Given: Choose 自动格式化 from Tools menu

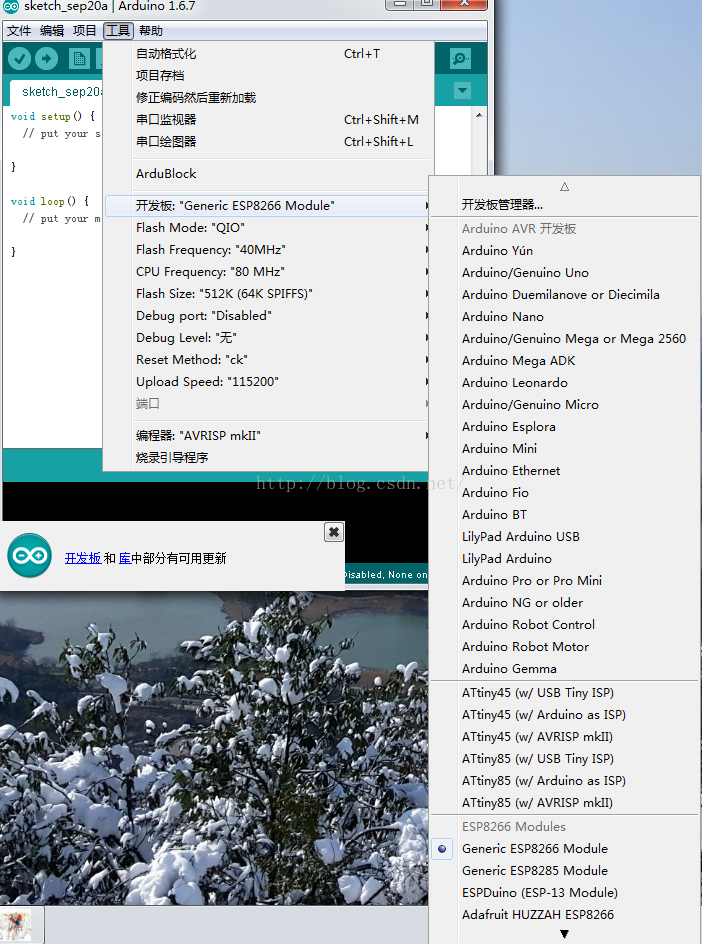Looking at the screenshot, I should pos(268,54).
